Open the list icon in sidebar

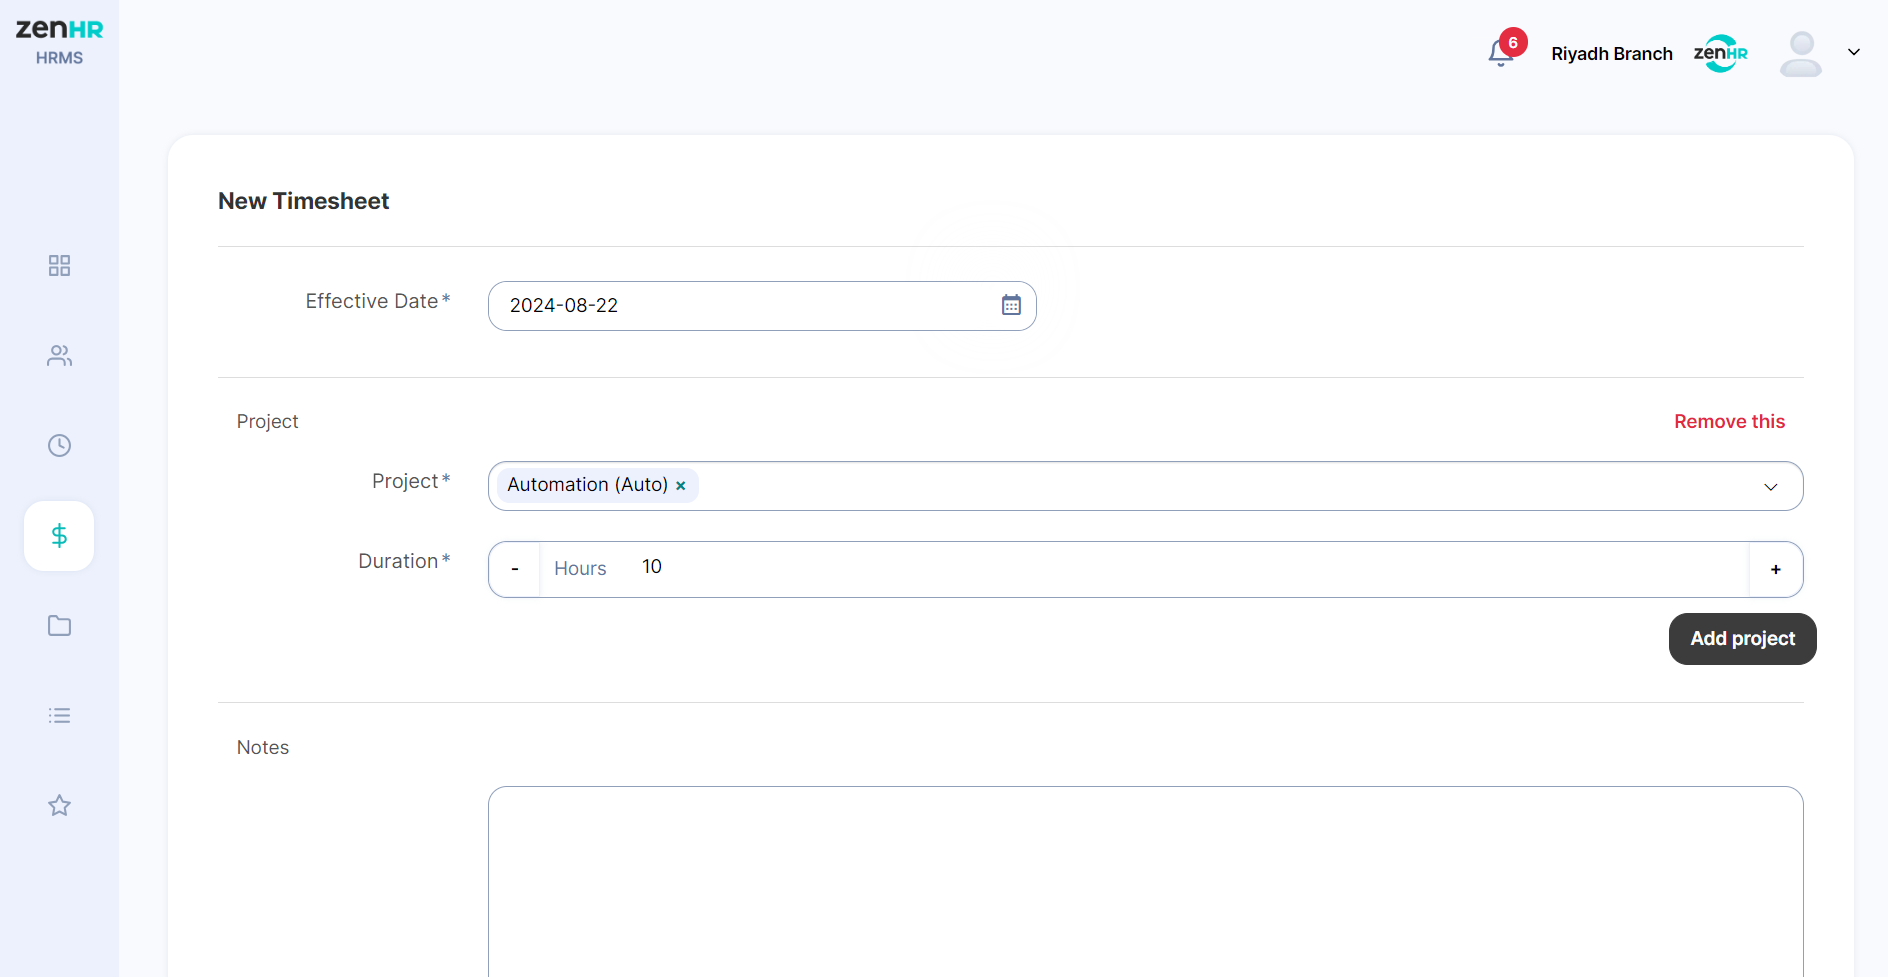point(59,715)
